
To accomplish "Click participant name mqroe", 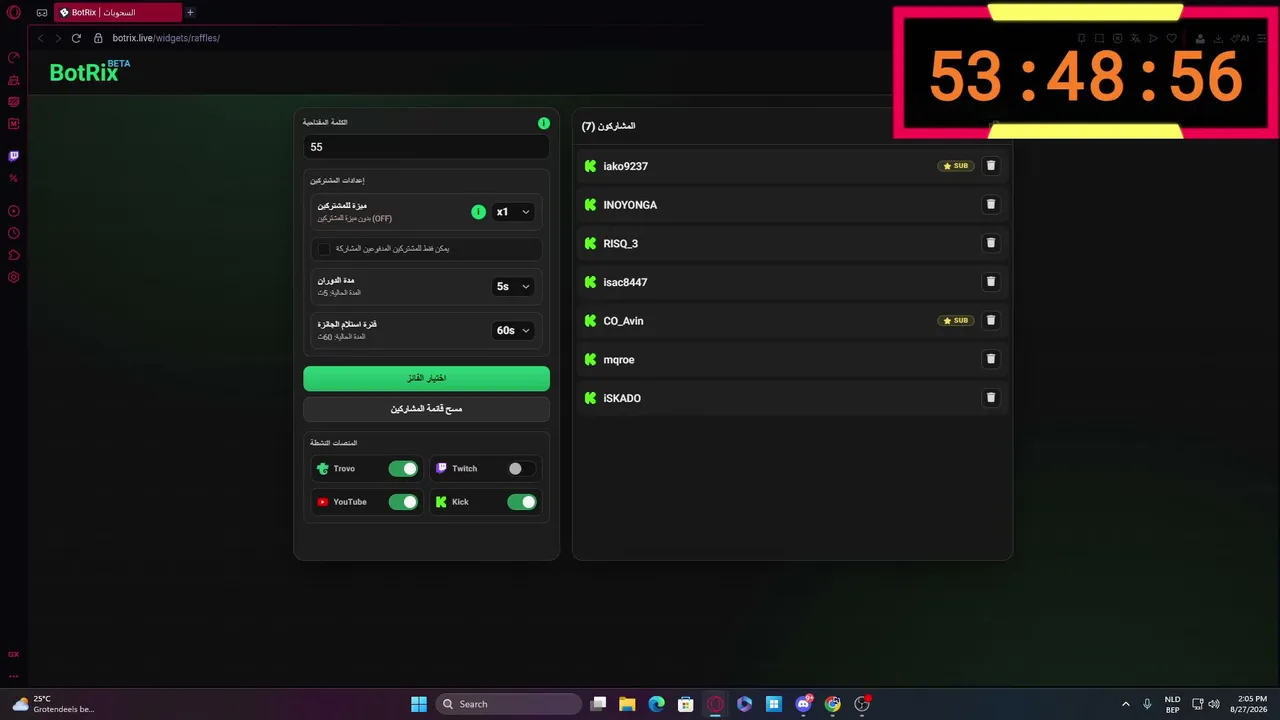I will pos(619,360).
